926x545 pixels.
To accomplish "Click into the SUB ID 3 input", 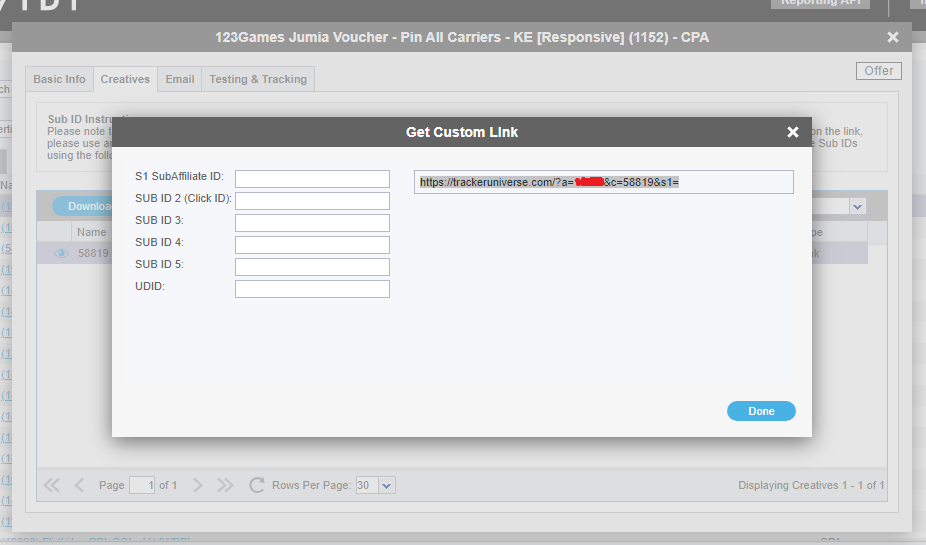I will [x=312, y=223].
